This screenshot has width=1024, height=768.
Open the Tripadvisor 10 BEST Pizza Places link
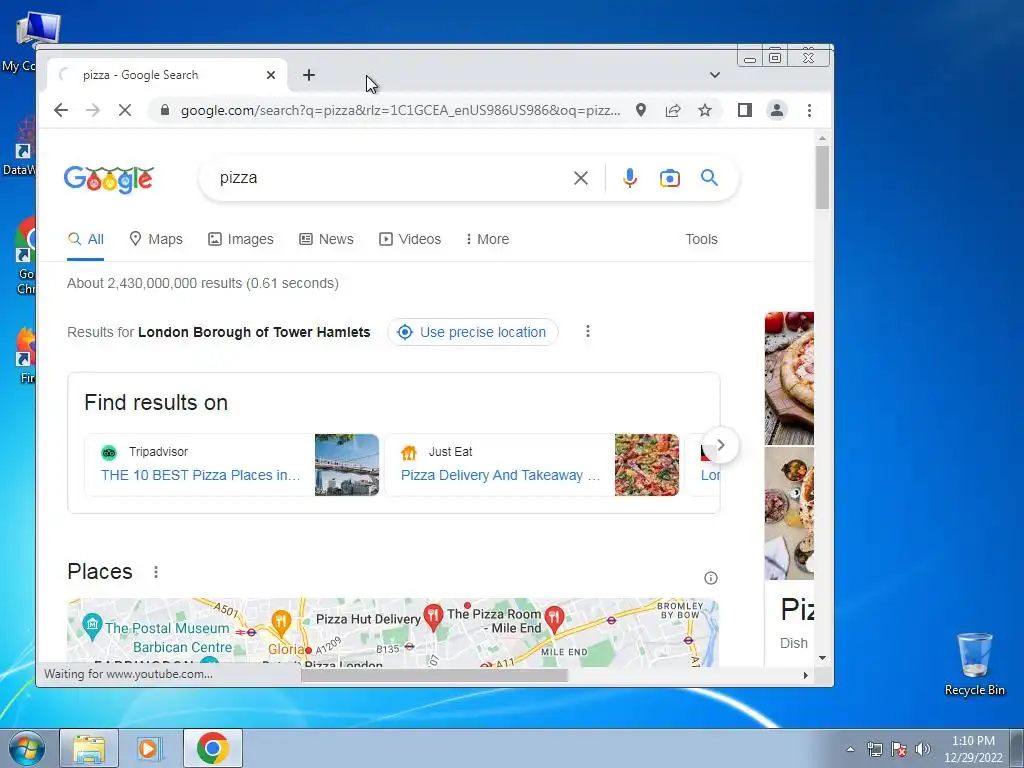[x=200, y=475]
